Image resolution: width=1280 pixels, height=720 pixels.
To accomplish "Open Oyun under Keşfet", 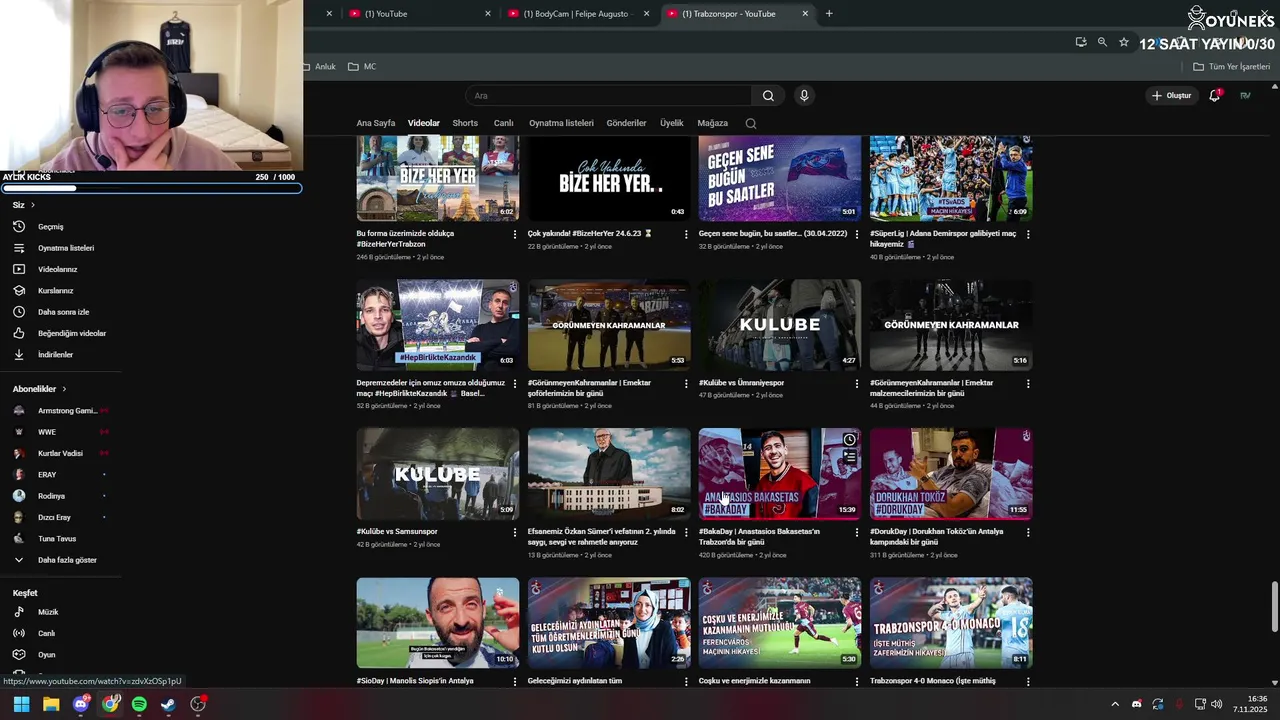I will click(46, 655).
